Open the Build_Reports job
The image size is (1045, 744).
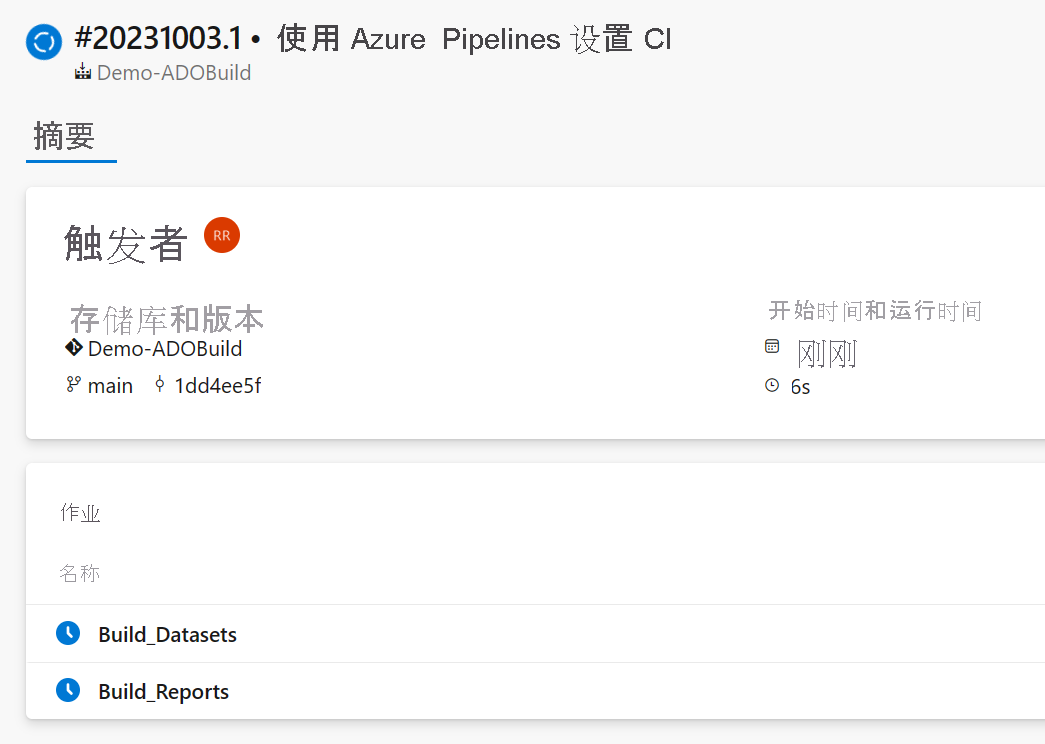point(164,692)
